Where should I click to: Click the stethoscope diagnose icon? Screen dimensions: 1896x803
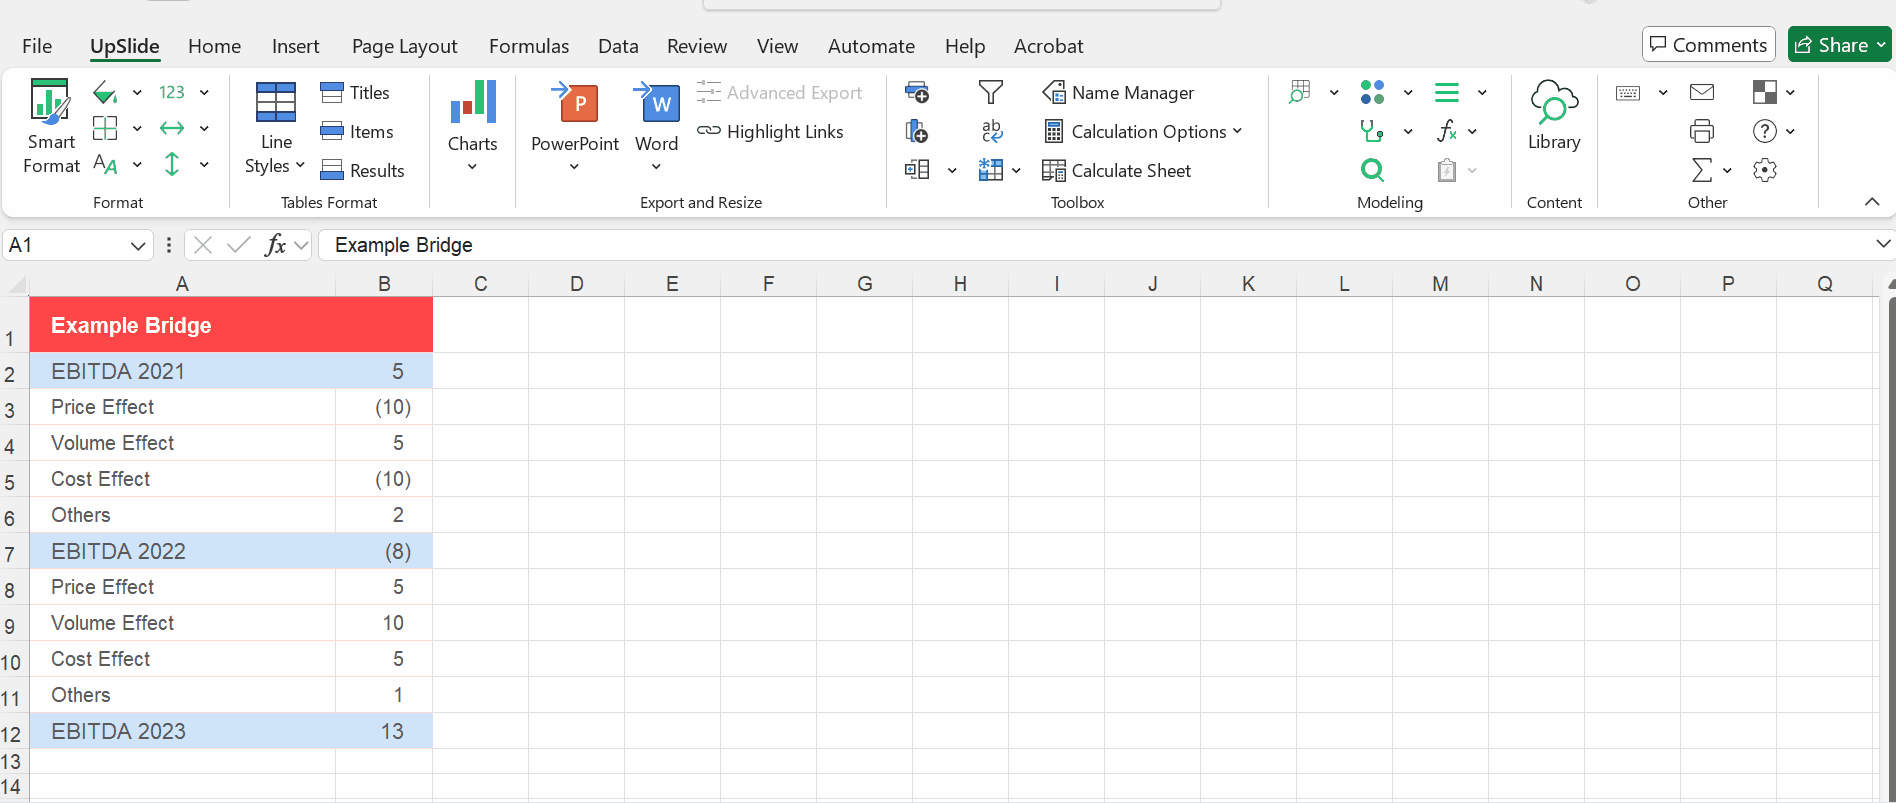tap(1373, 131)
